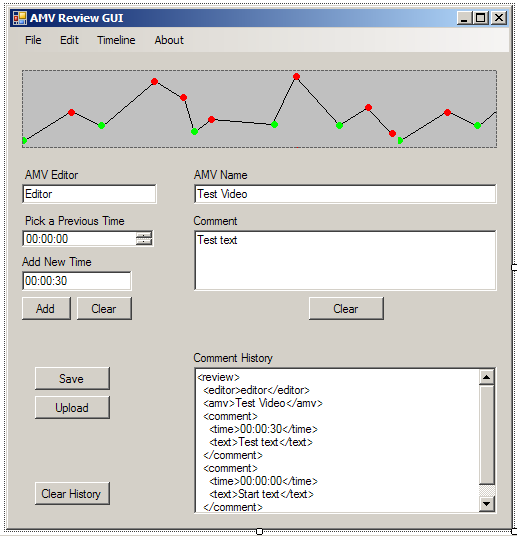
Task: Click the Clear History button
Action: point(72,494)
